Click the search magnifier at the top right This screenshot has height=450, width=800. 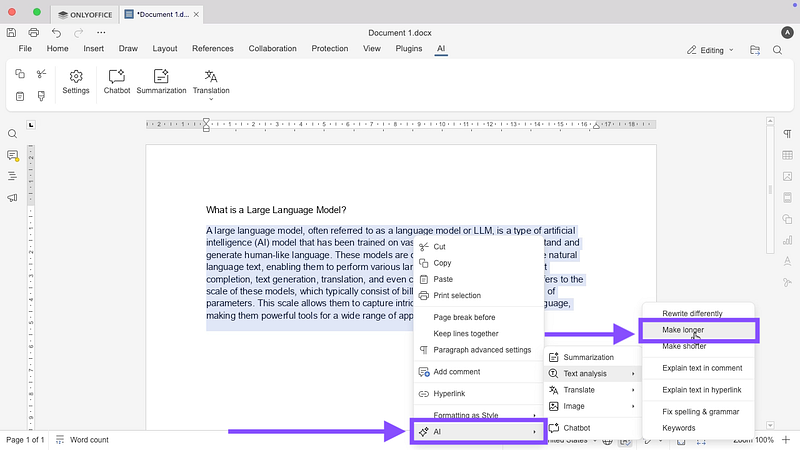778,49
